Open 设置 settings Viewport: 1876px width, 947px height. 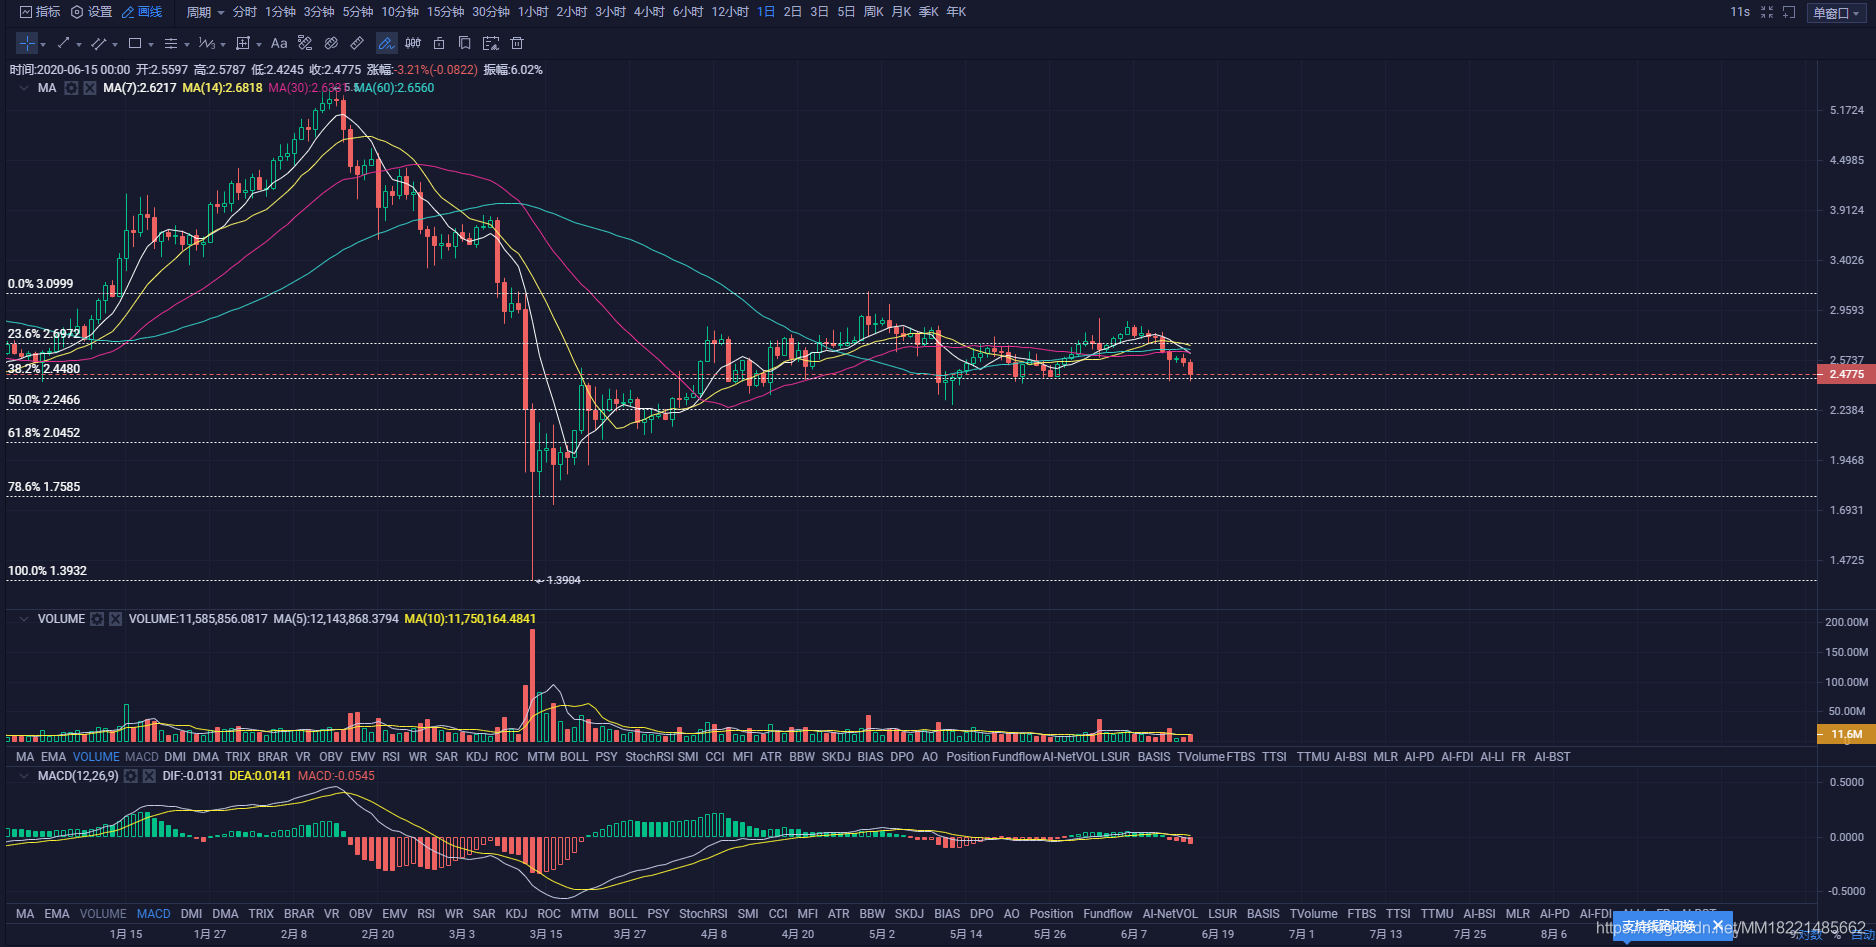pyautogui.click(x=91, y=12)
